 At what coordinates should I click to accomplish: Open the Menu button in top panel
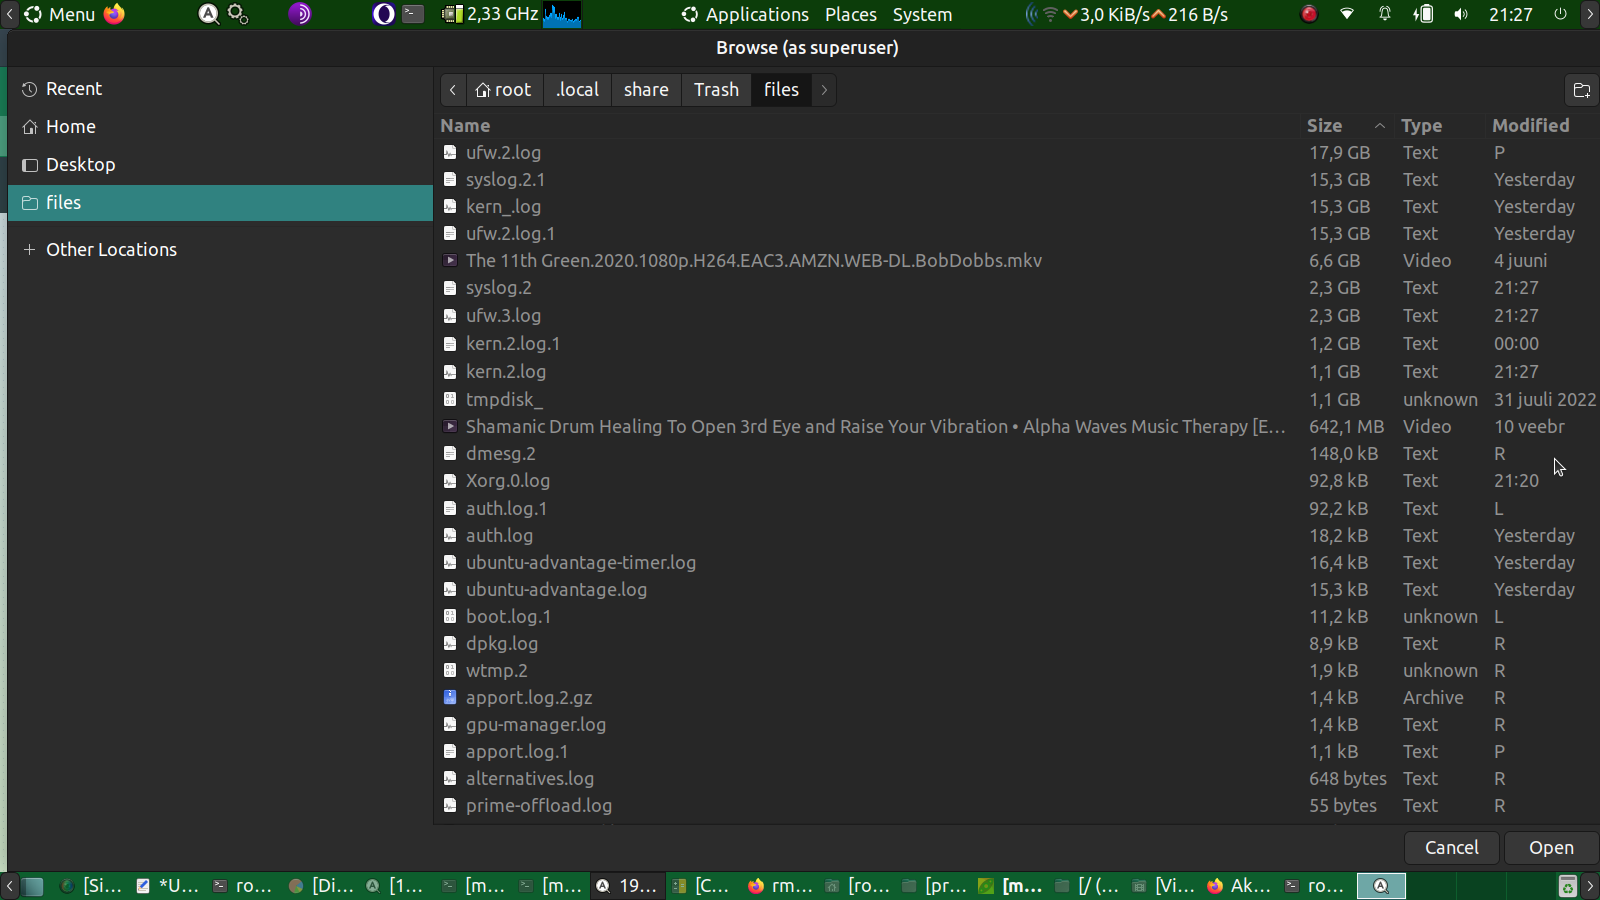(60, 14)
